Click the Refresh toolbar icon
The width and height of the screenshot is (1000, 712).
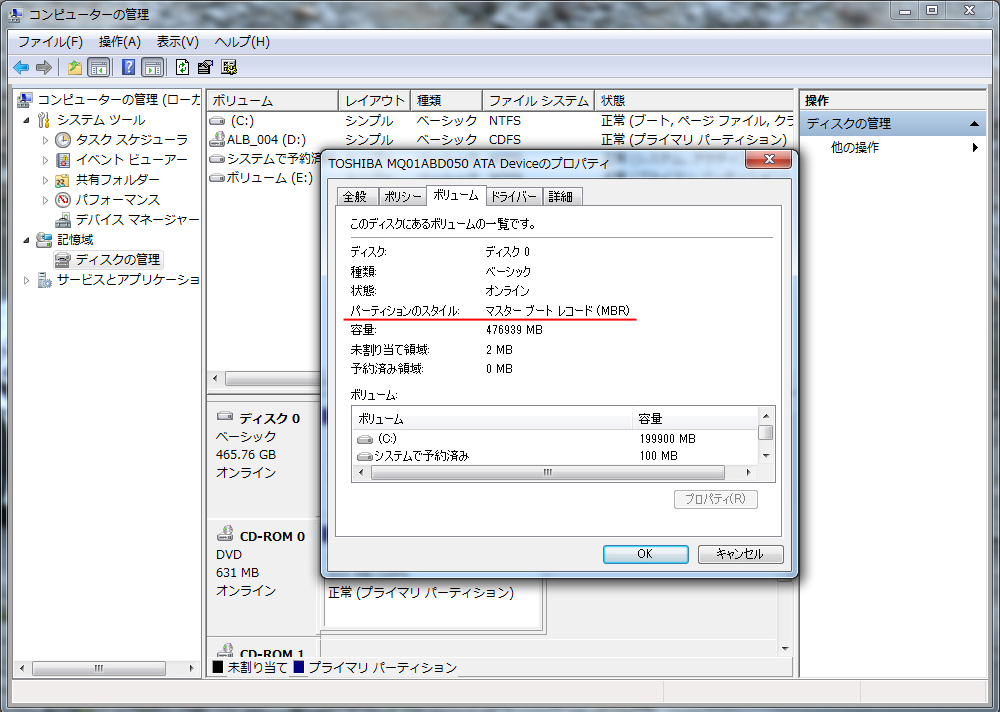coord(182,67)
